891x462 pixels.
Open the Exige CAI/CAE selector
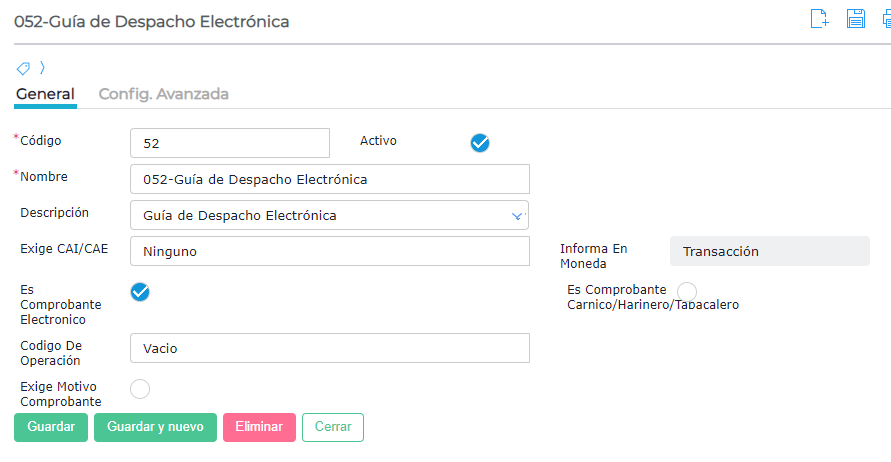[329, 252]
